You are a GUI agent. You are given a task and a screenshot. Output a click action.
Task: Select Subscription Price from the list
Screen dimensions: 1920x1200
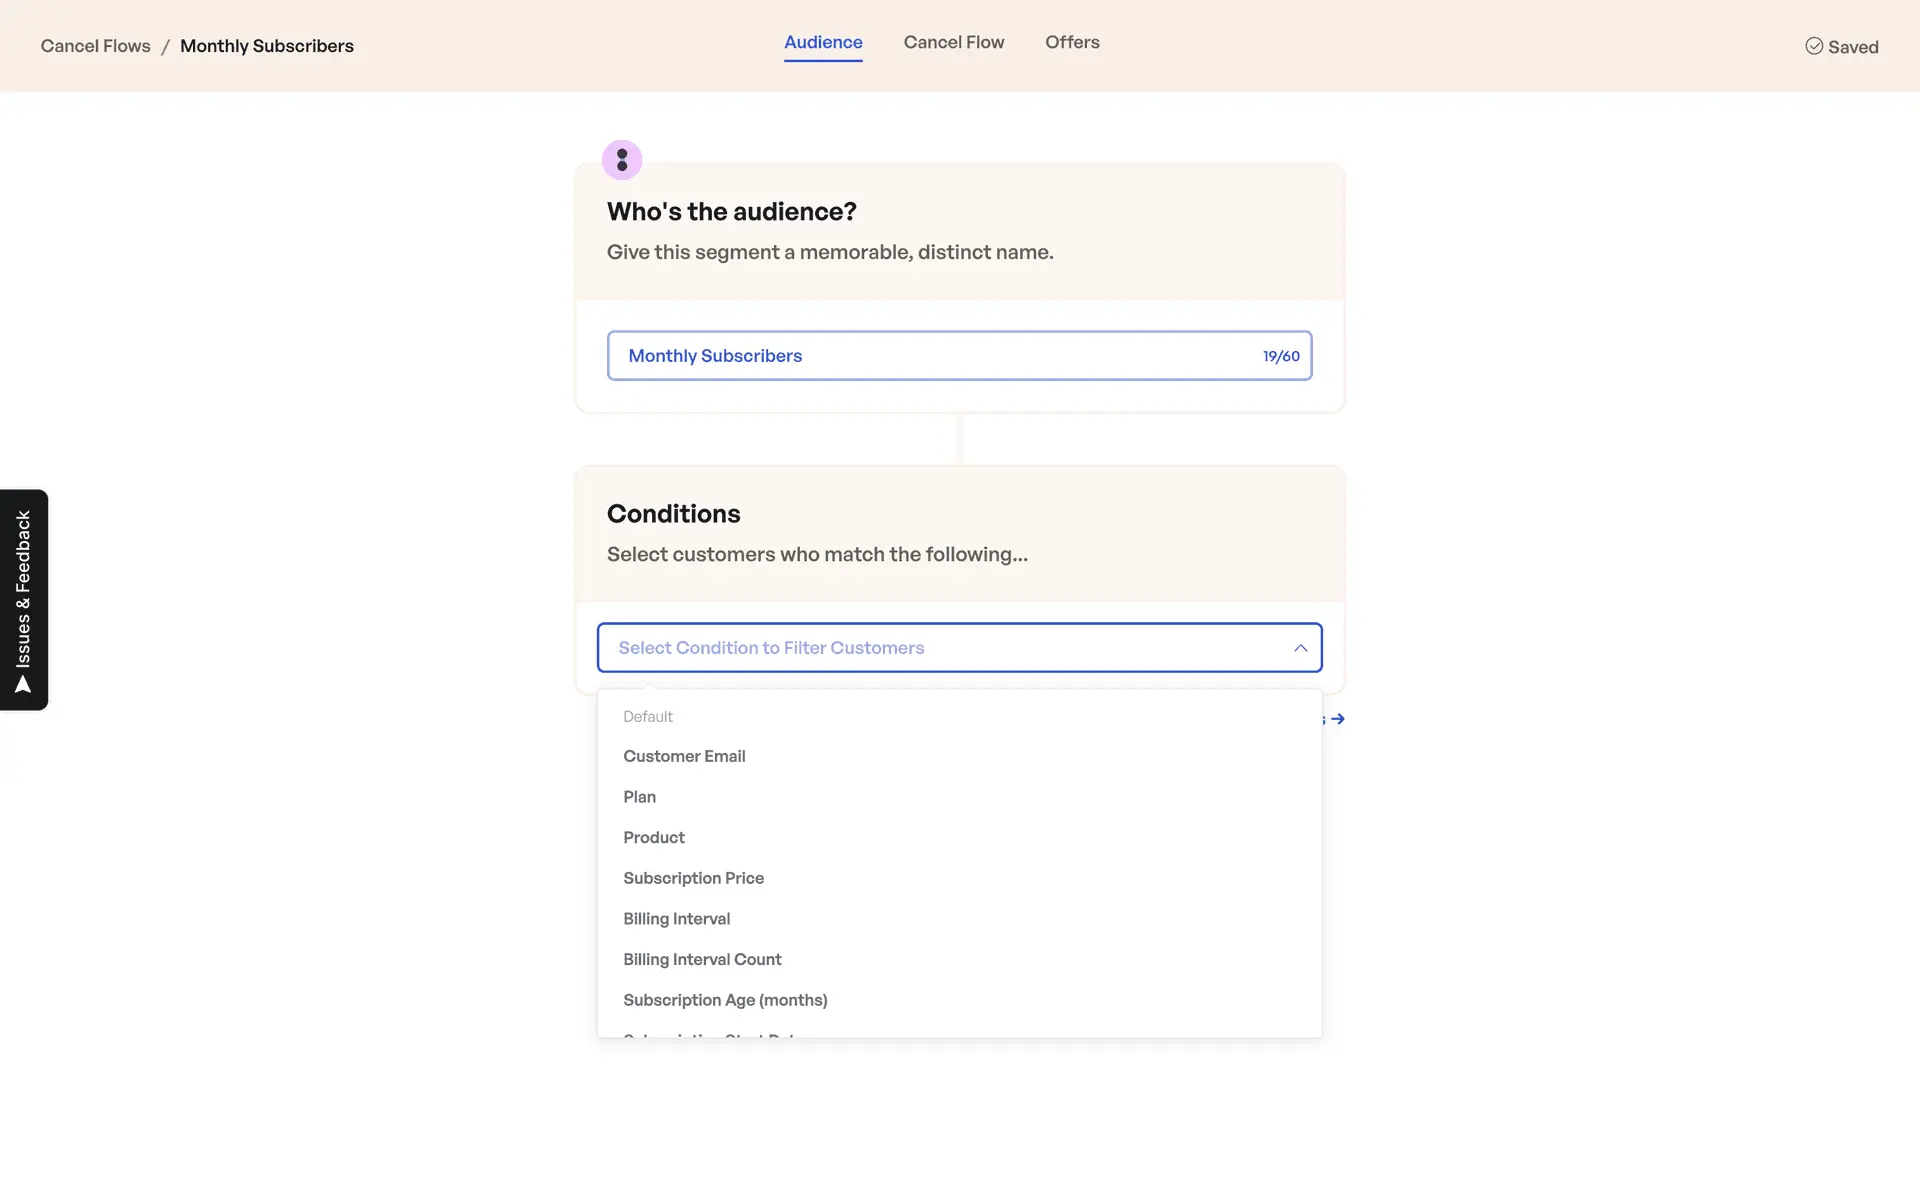click(x=693, y=878)
